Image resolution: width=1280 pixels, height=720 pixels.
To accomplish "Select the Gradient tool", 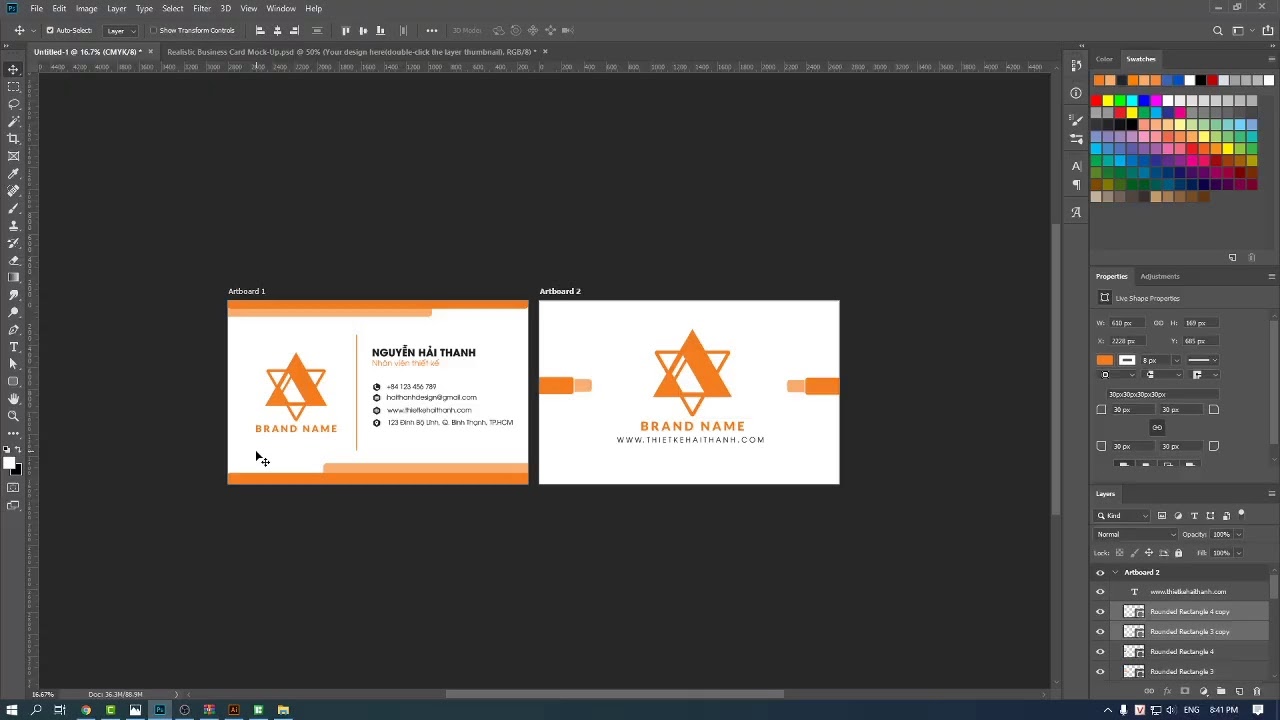I will (13, 277).
